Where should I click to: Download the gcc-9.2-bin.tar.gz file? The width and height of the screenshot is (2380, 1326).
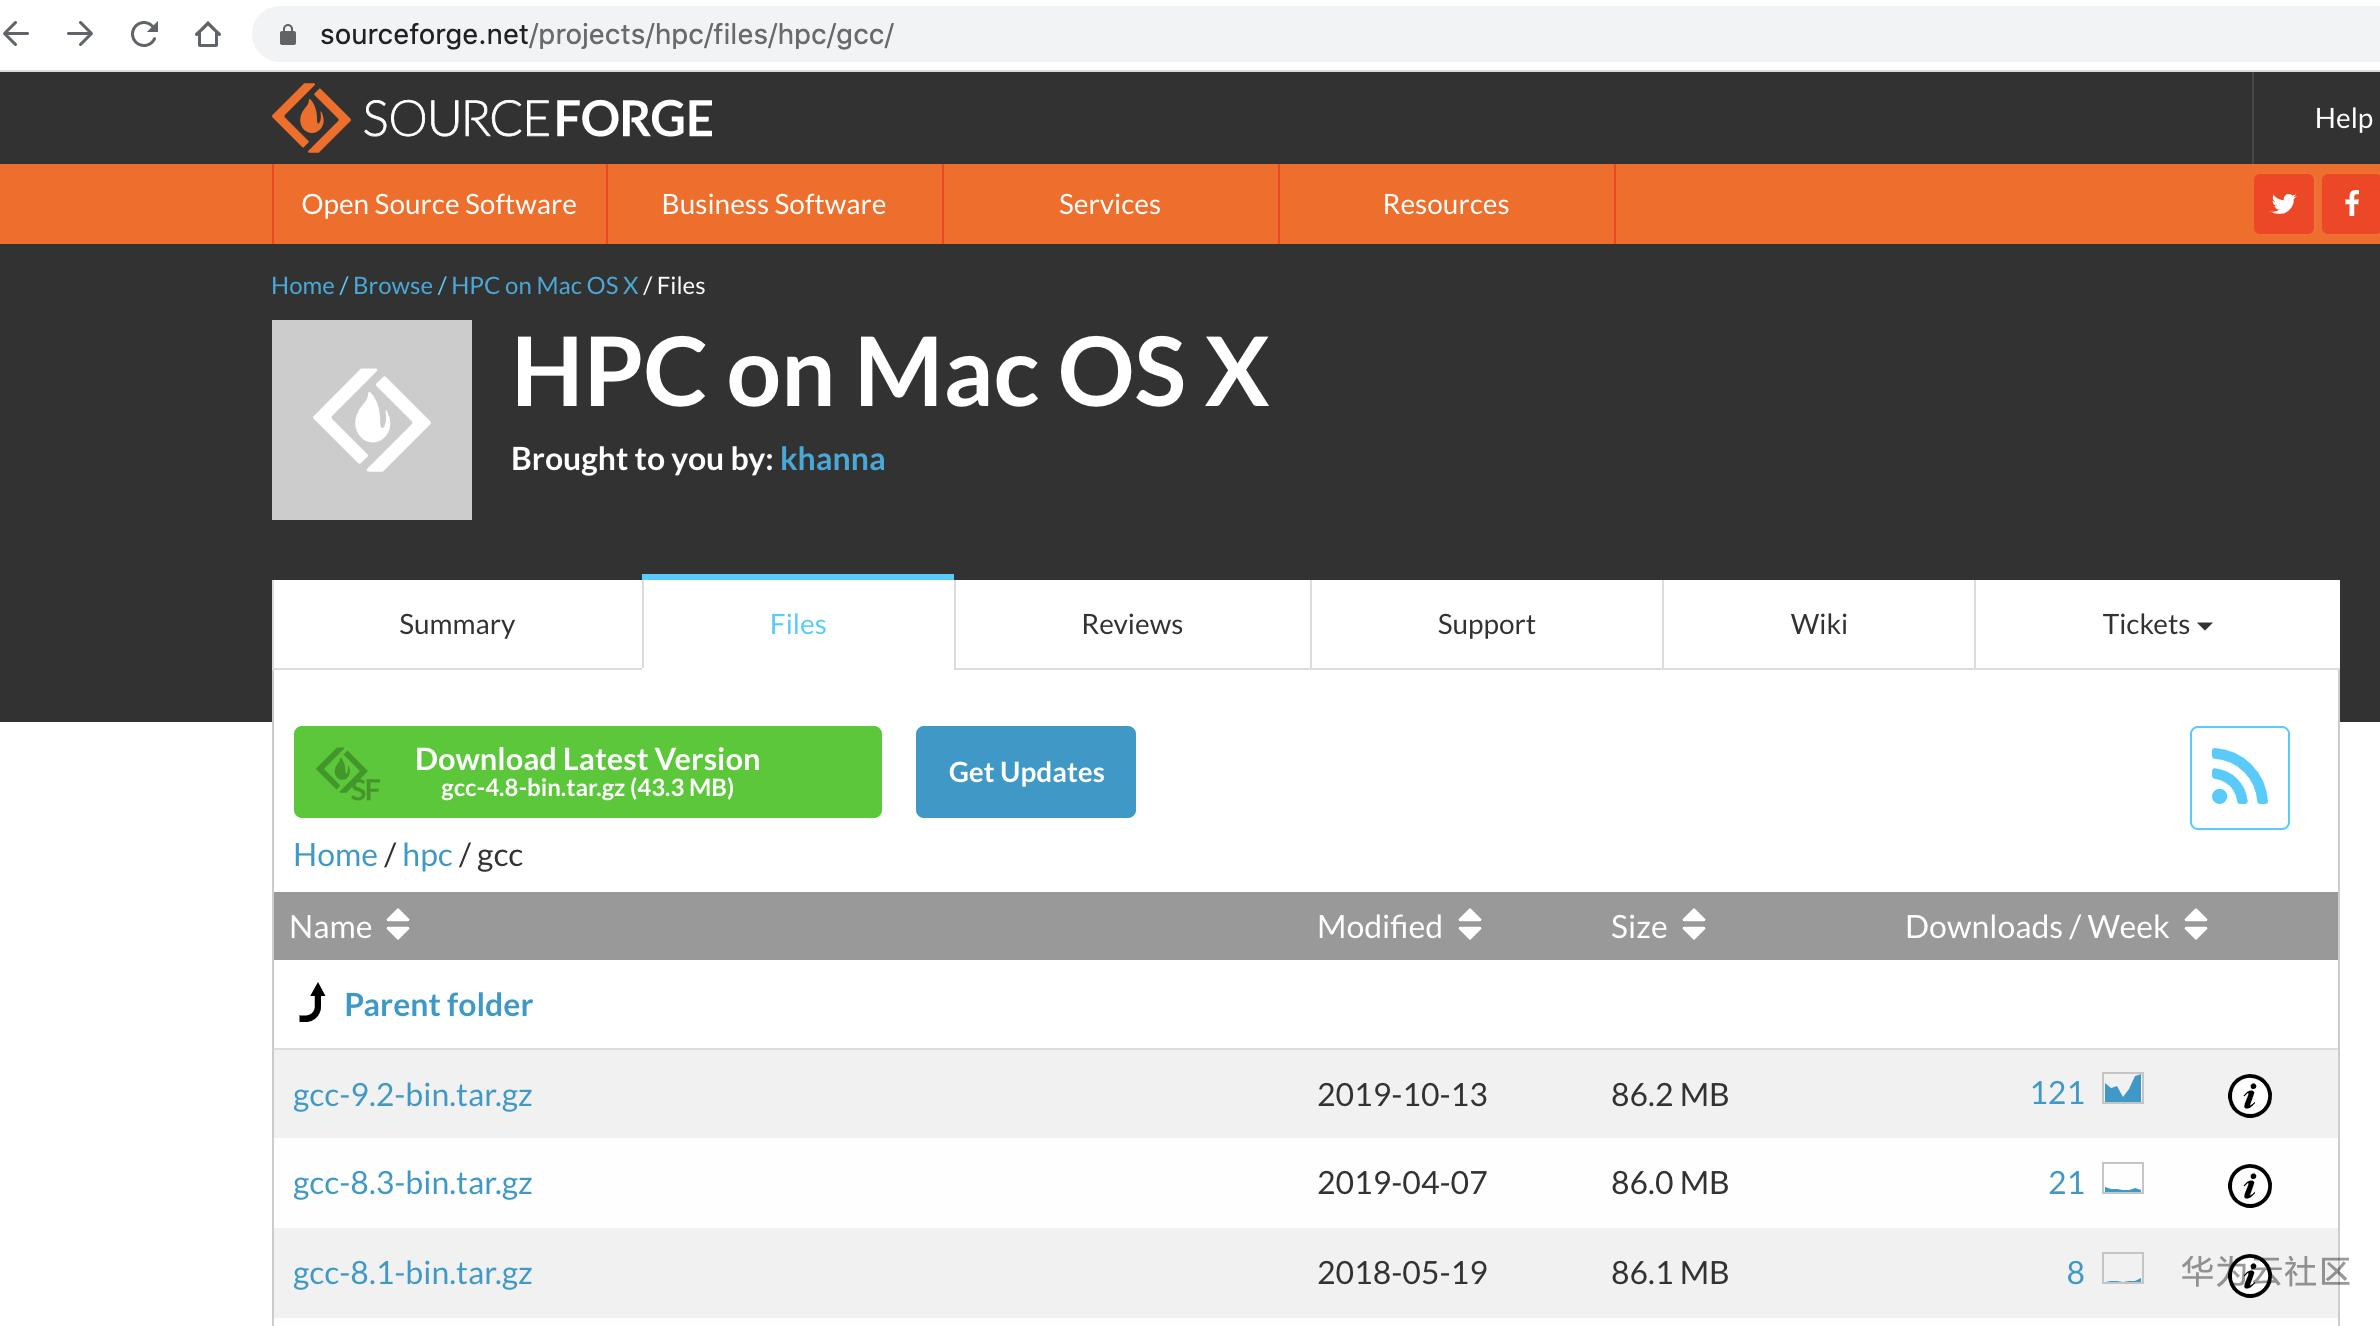(412, 1095)
